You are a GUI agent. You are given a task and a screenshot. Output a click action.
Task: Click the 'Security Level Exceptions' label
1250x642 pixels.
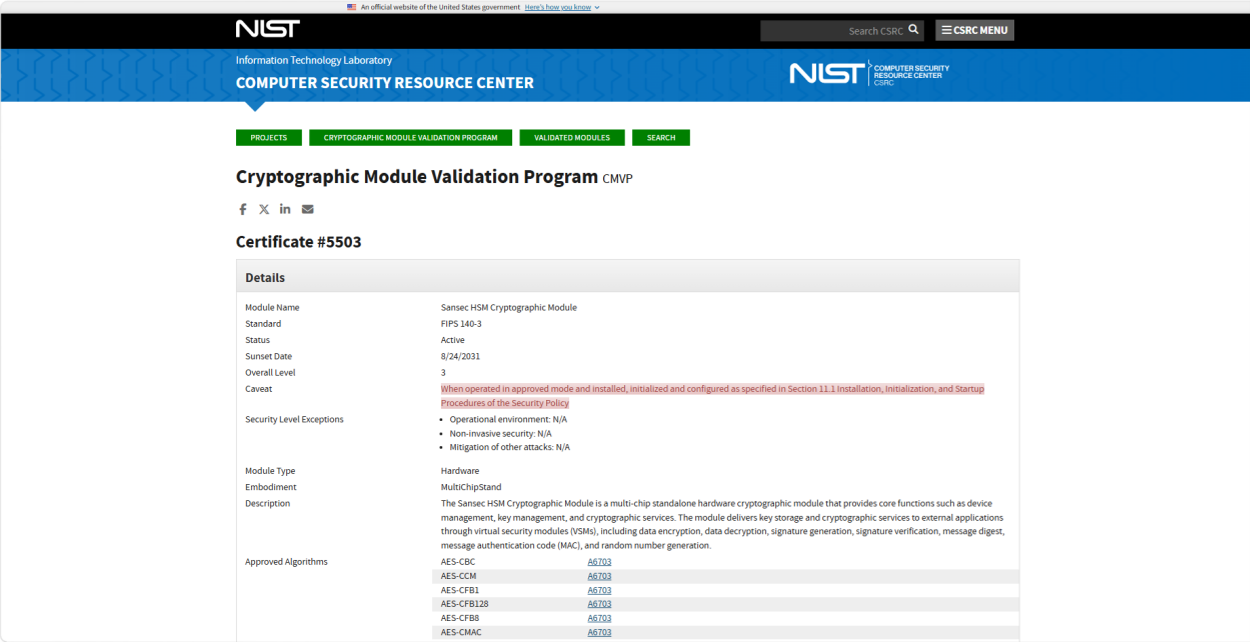click(294, 419)
